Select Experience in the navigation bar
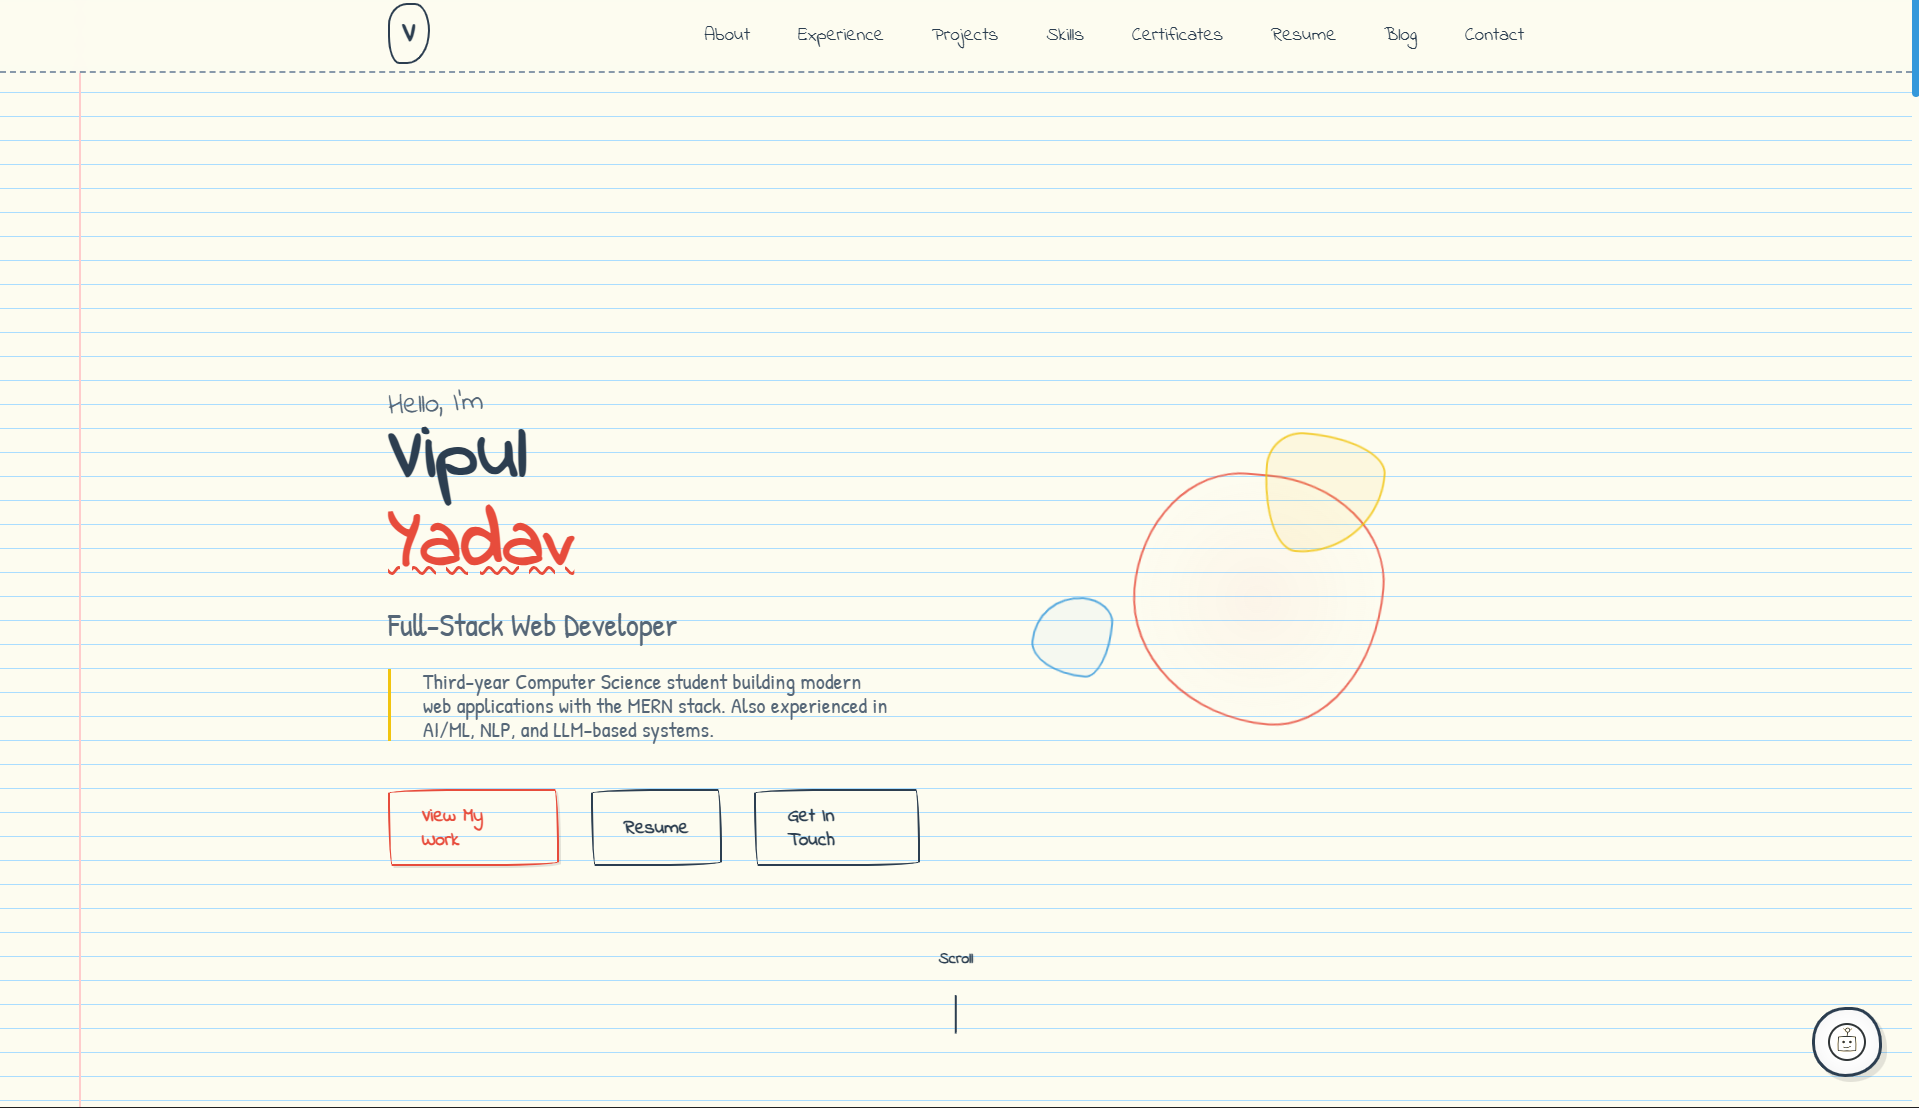Screen dimensions: 1919x1108 coord(840,33)
